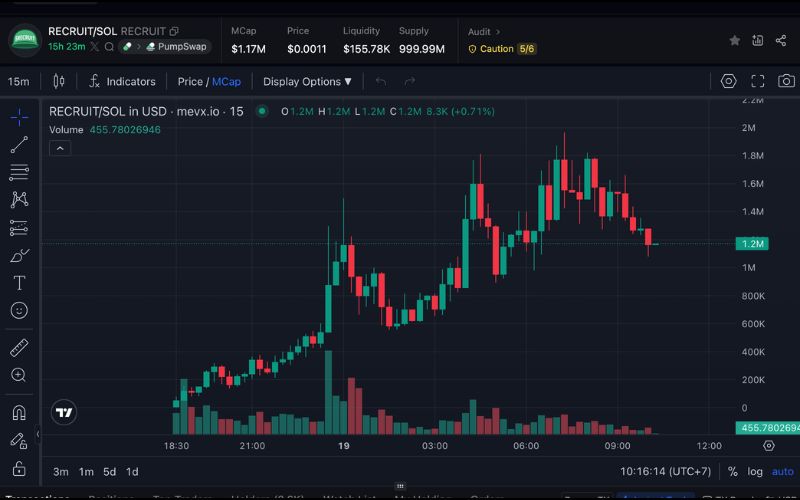Toggle log scale on price axis
The width and height of the screenshot is (800, 500).
754,471
